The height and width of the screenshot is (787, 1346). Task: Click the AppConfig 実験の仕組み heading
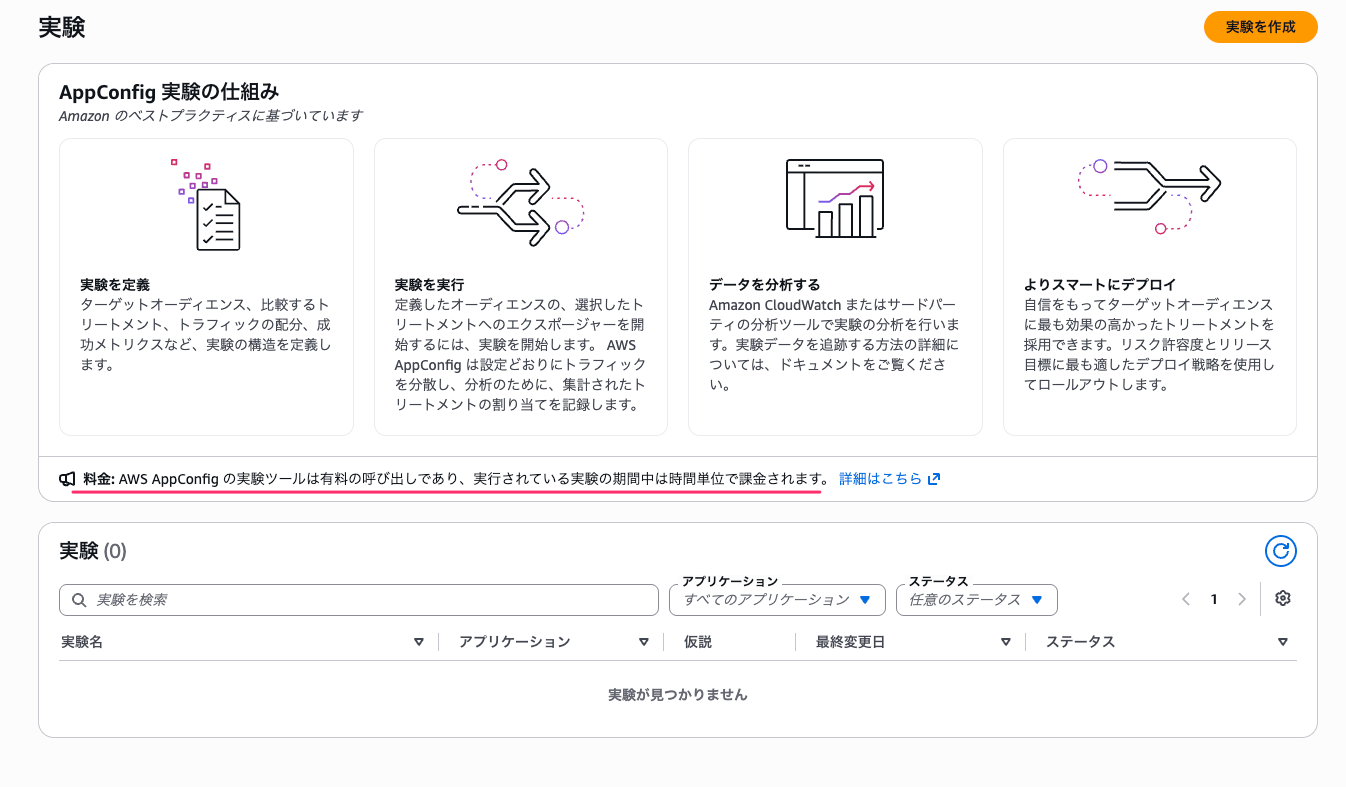tap(169, 92)
